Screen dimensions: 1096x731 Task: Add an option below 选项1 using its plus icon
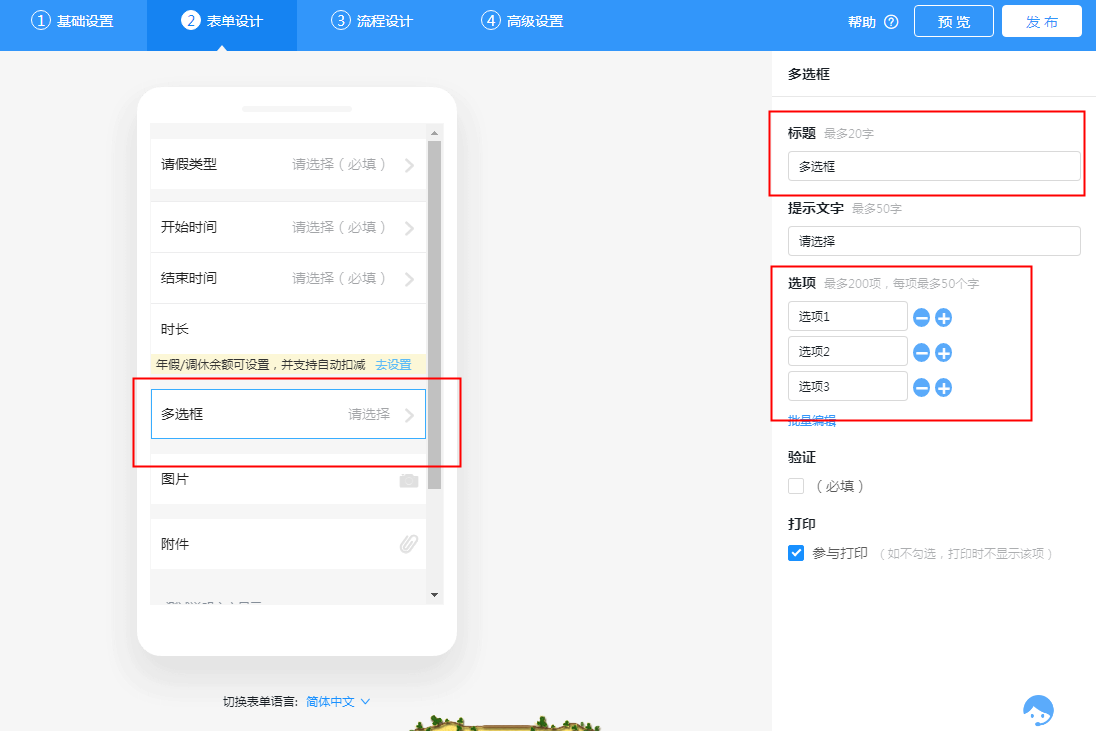coord(941,316)
